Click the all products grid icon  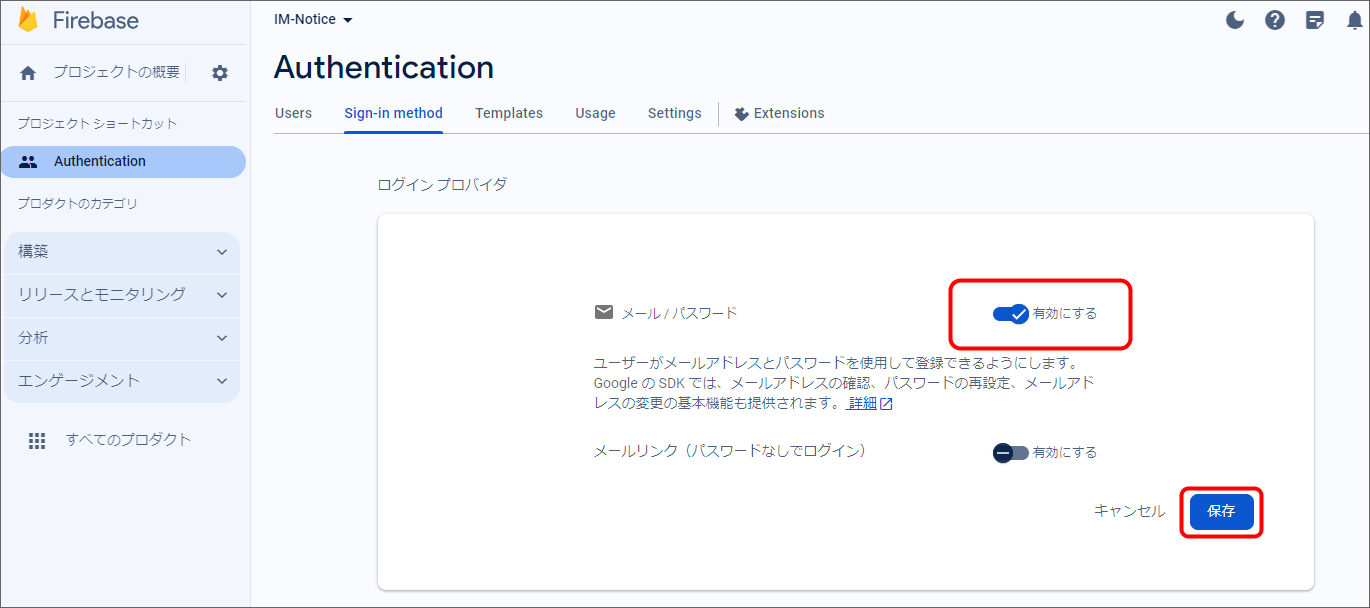click(37, 441)
